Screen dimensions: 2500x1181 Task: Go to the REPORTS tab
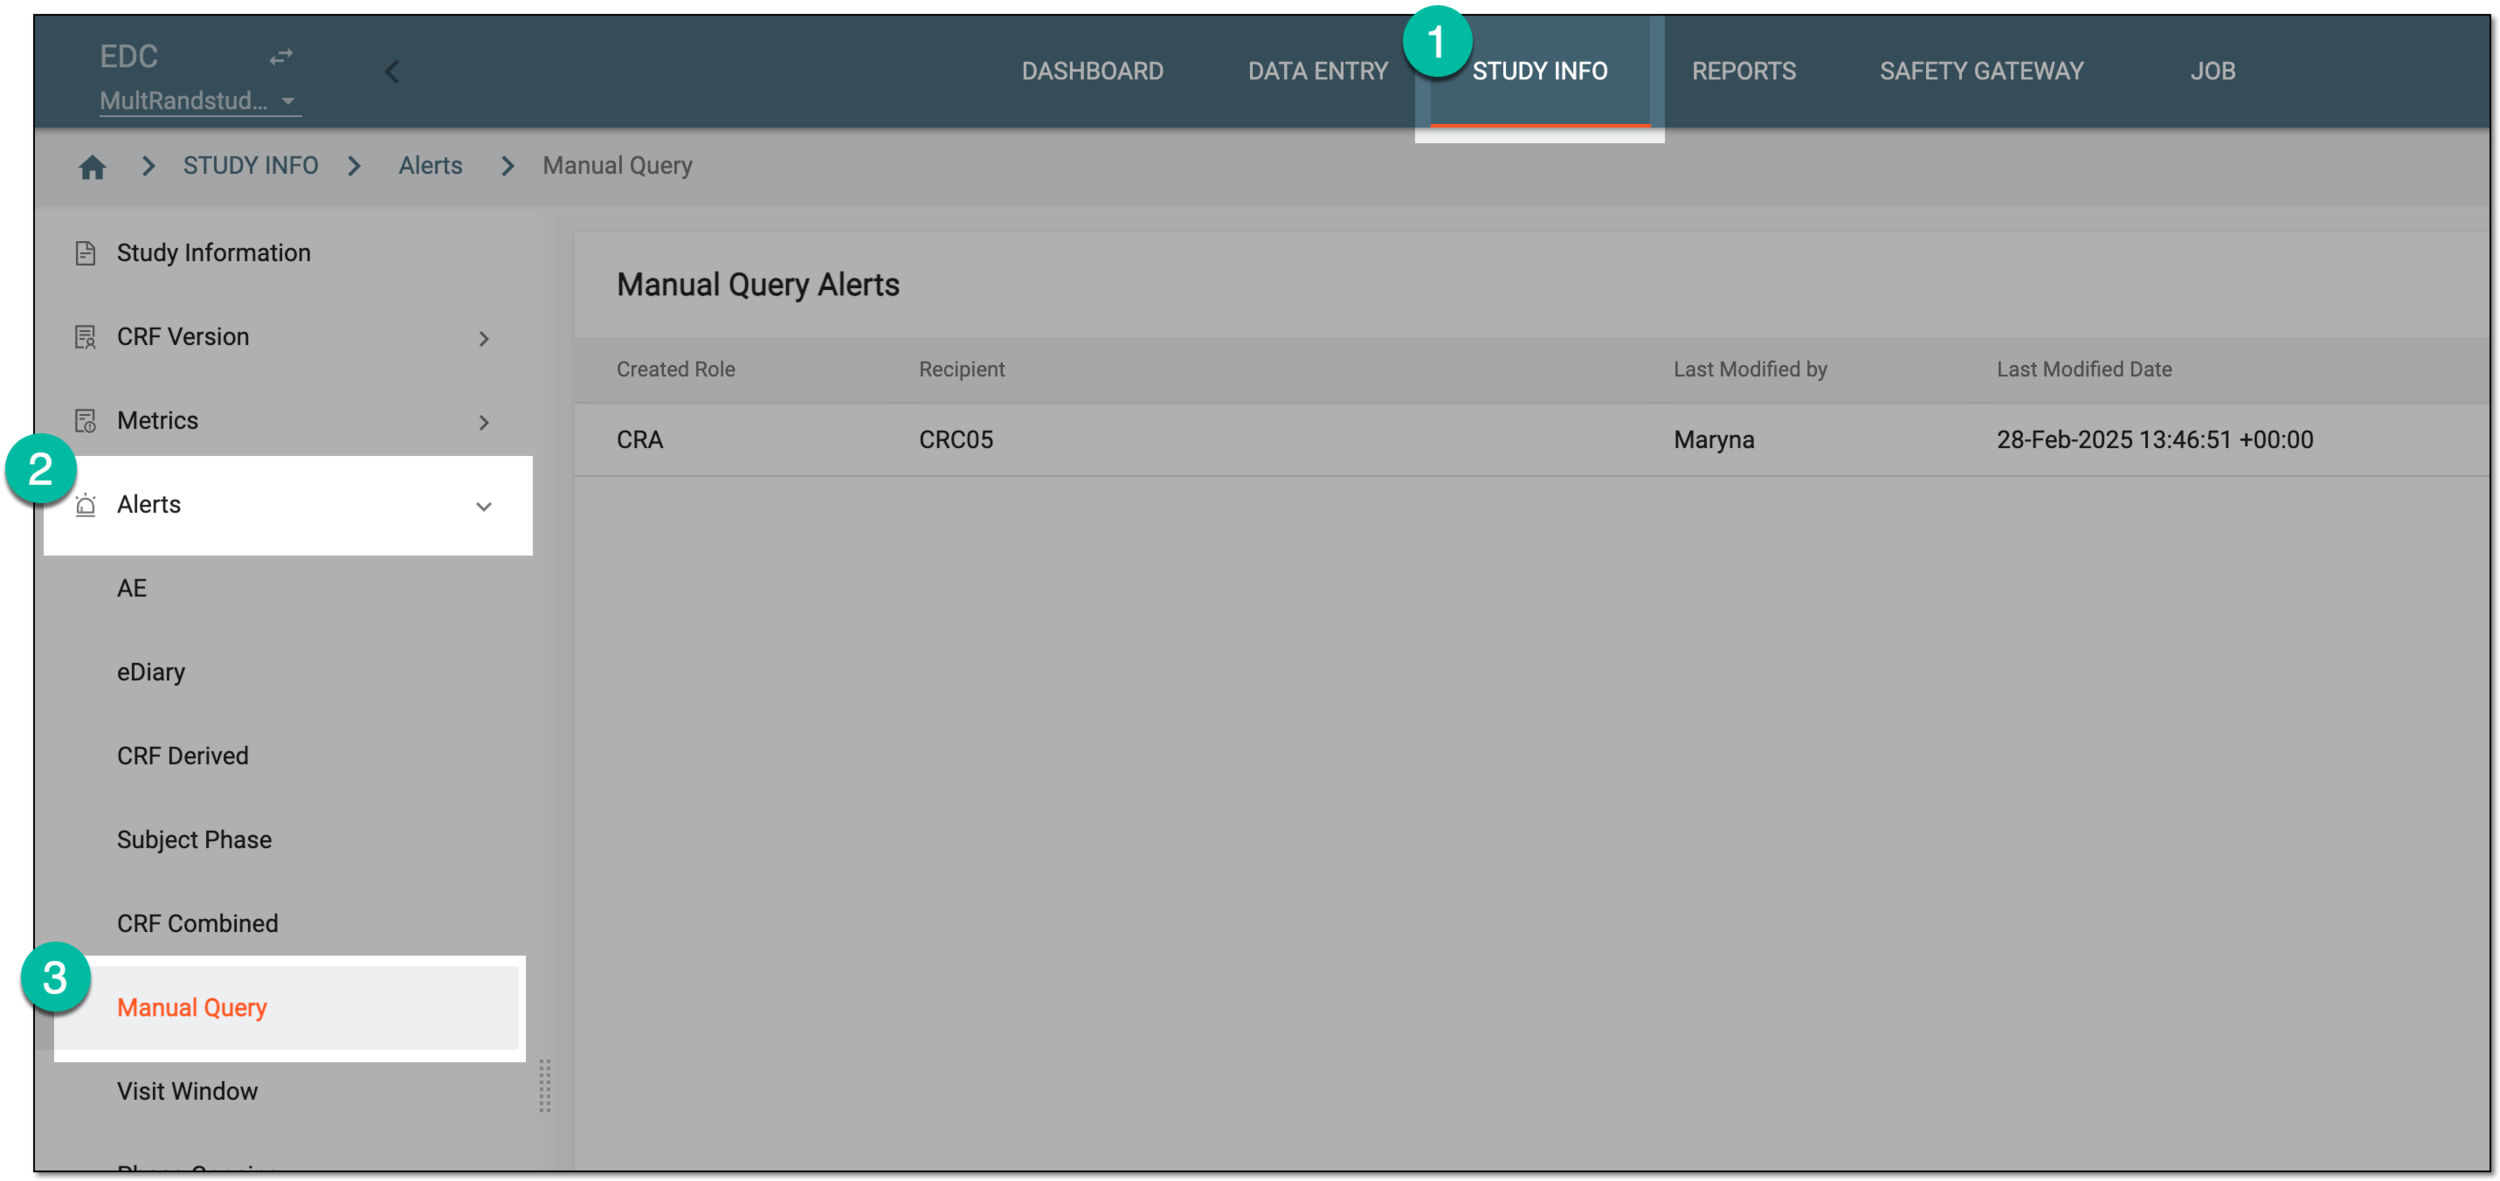(x=1743, y=71)
